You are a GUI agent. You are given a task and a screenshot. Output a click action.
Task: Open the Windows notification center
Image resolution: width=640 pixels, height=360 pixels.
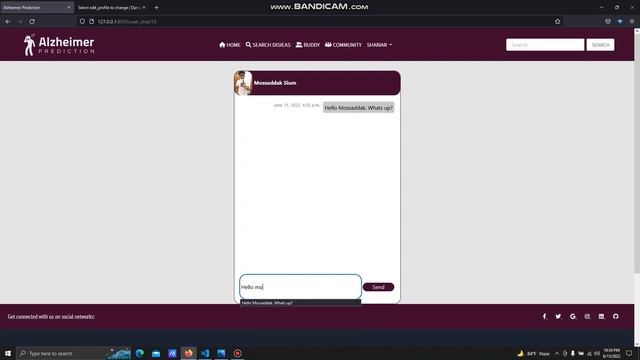[629, 353]
